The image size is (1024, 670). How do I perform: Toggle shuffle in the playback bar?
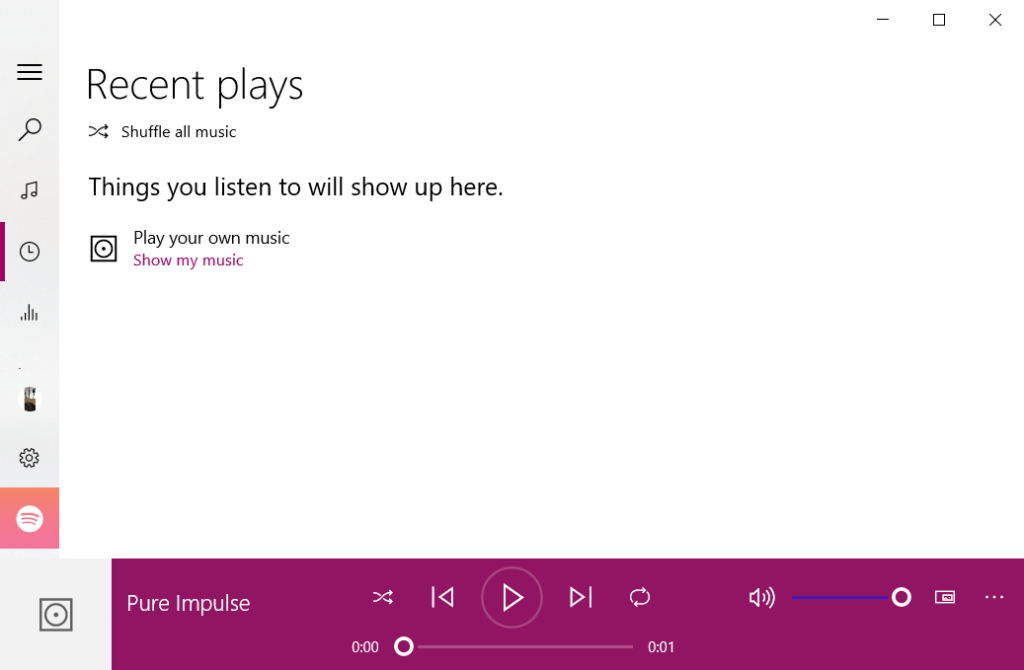click(x=383, y=597)
